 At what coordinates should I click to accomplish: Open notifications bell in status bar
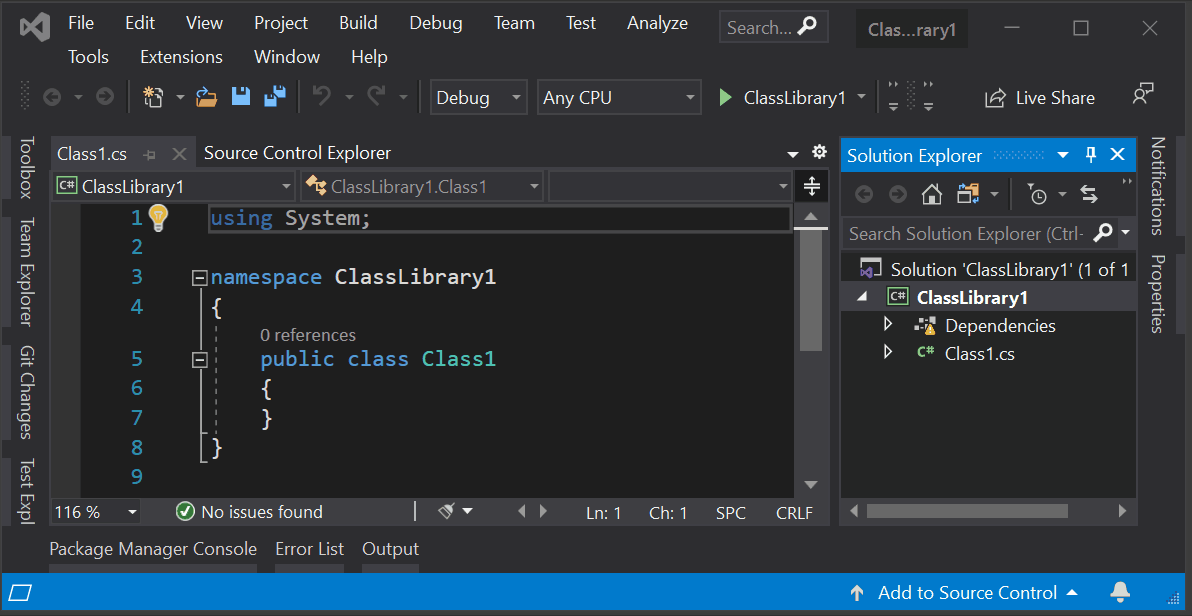(x=1119, y=592)
